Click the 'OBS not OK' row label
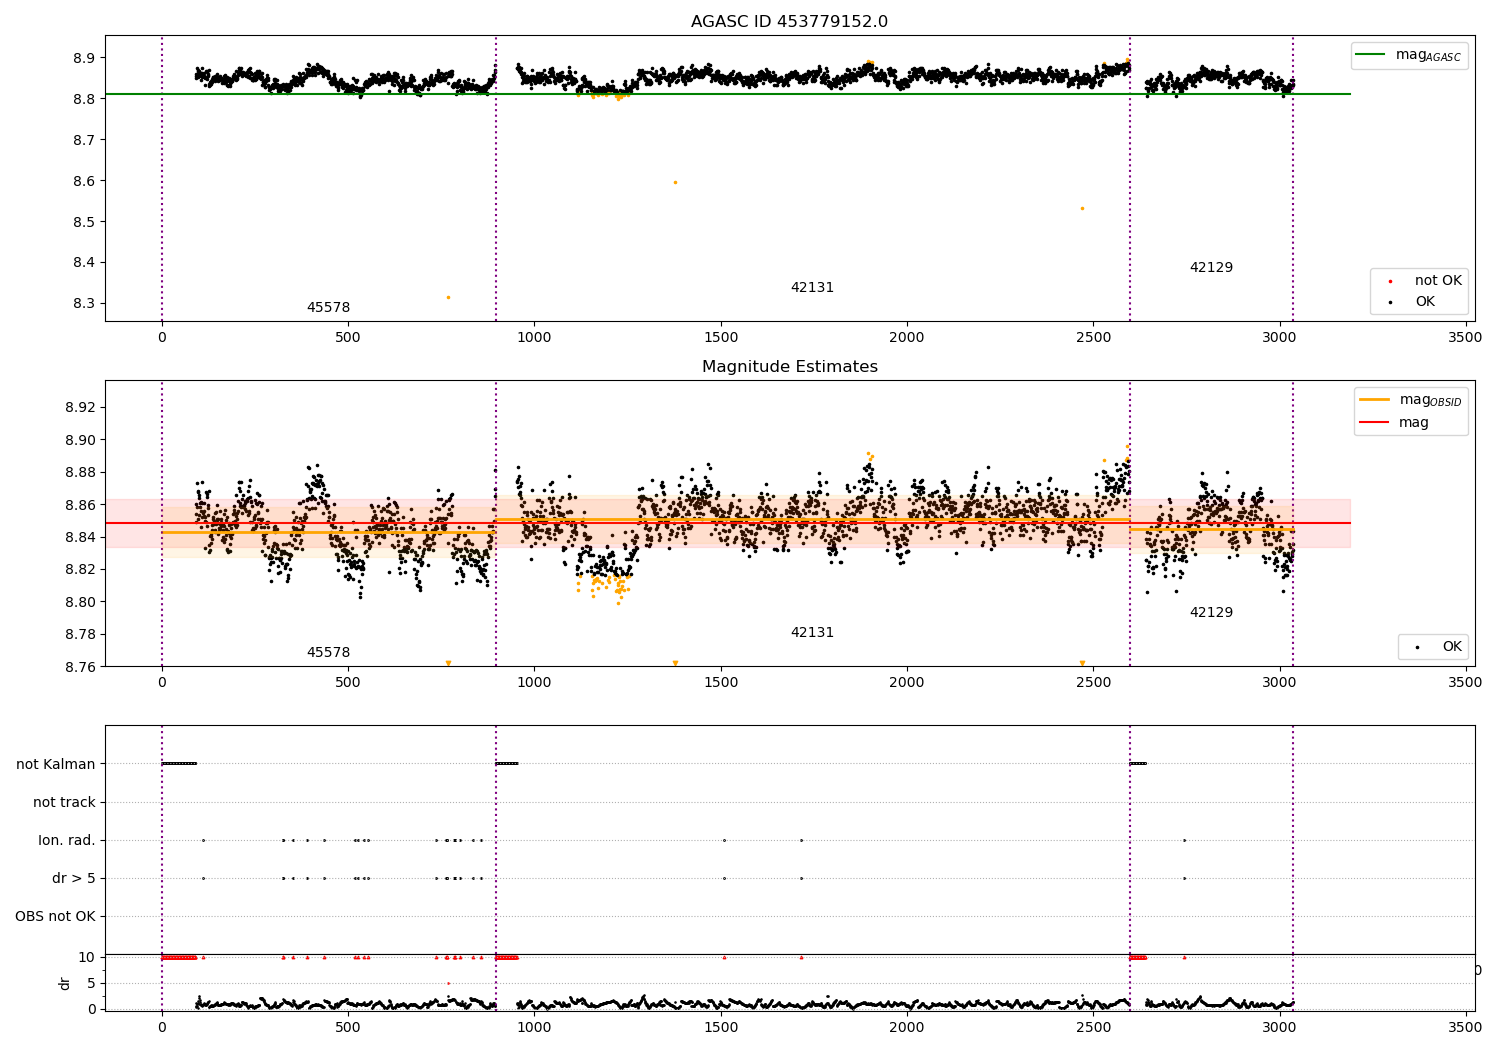This screenshot has width=1500, height=1050. [x=55, y=916]
